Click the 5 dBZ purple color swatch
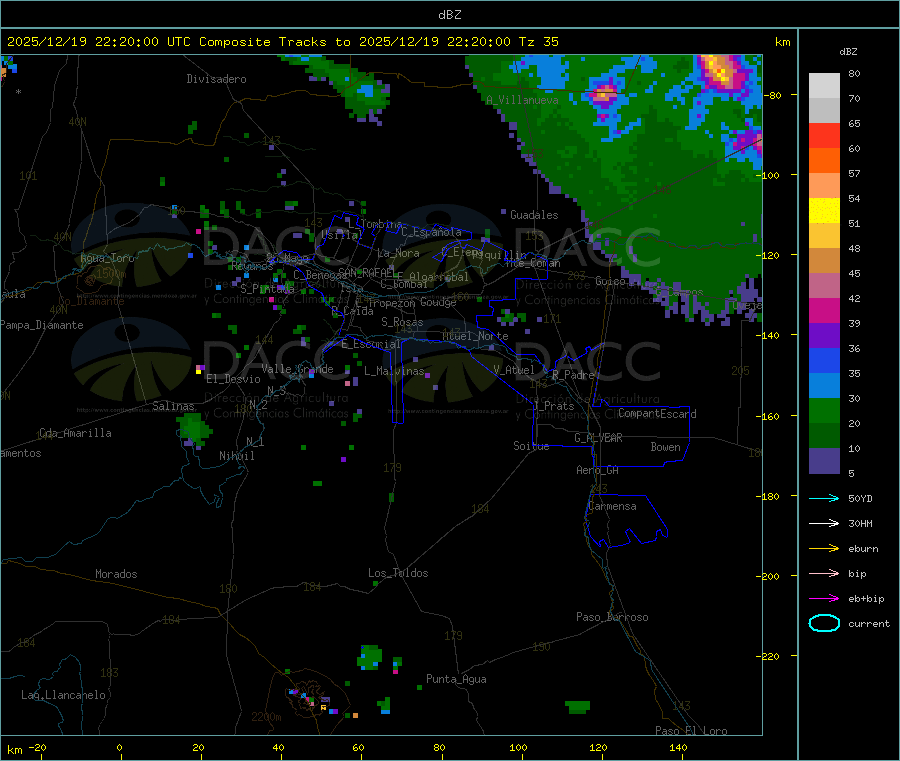This screenshot has height=761, width=900. [x=824, y=461]
